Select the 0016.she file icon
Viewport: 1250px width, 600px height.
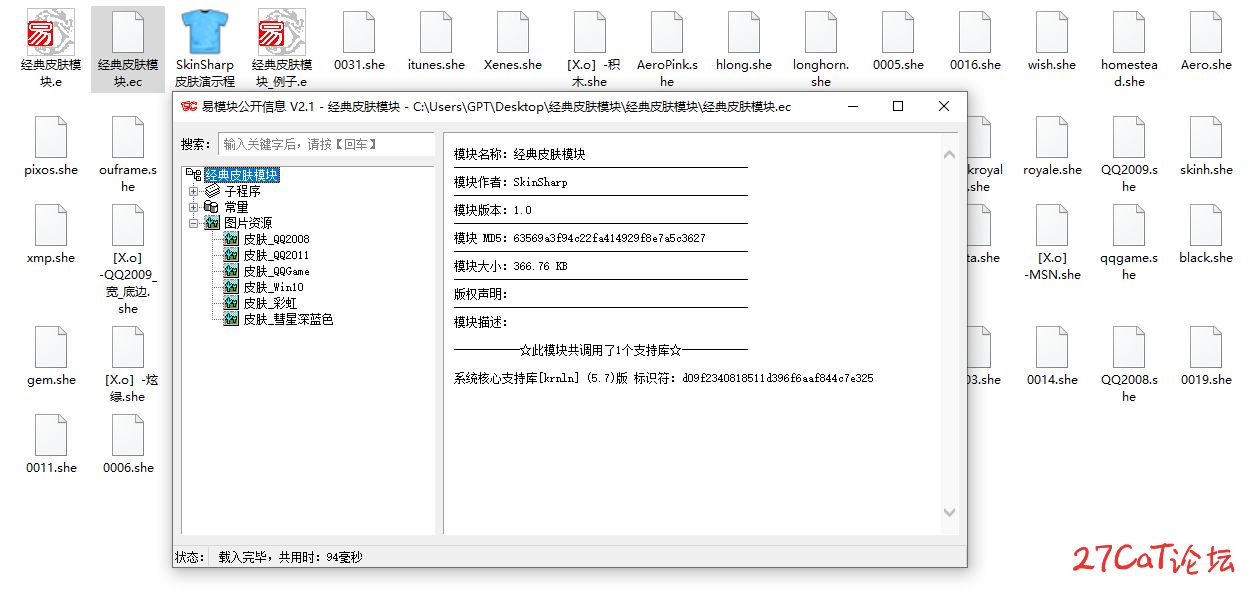click(975, 34)
